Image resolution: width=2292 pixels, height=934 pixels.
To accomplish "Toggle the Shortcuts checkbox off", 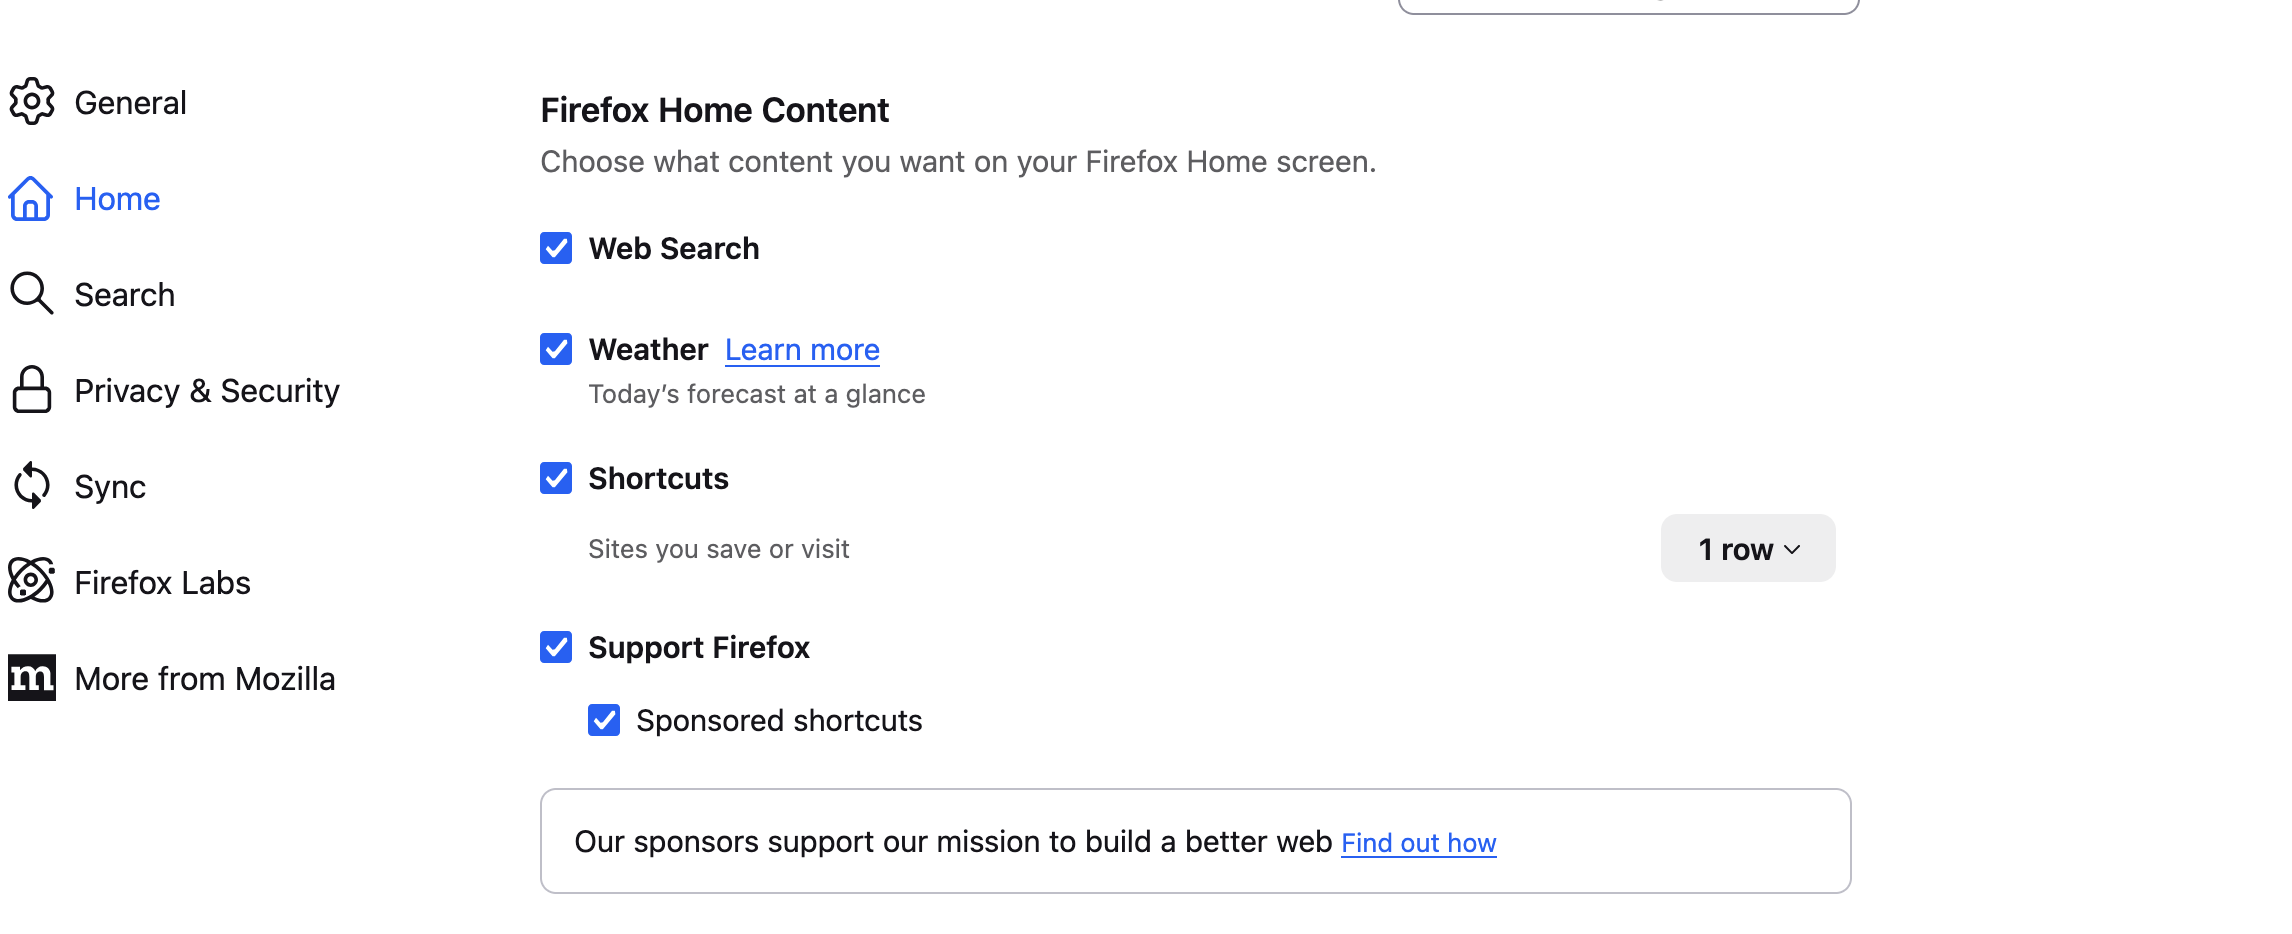I will pyautogui.click(x=556, y=478).
